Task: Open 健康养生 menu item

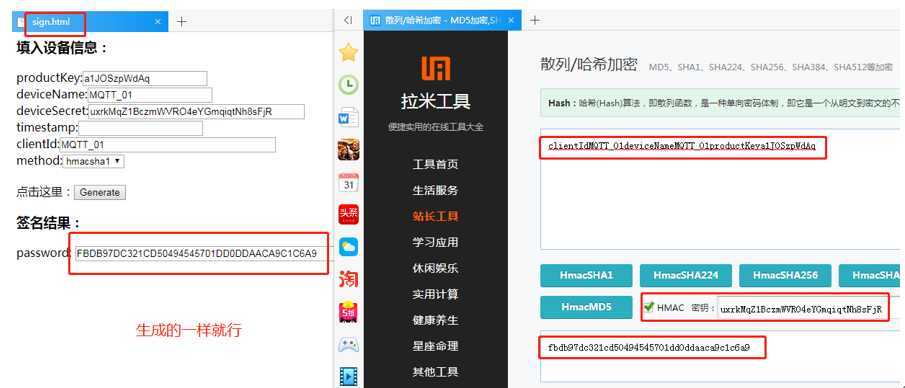Action: 436,320
